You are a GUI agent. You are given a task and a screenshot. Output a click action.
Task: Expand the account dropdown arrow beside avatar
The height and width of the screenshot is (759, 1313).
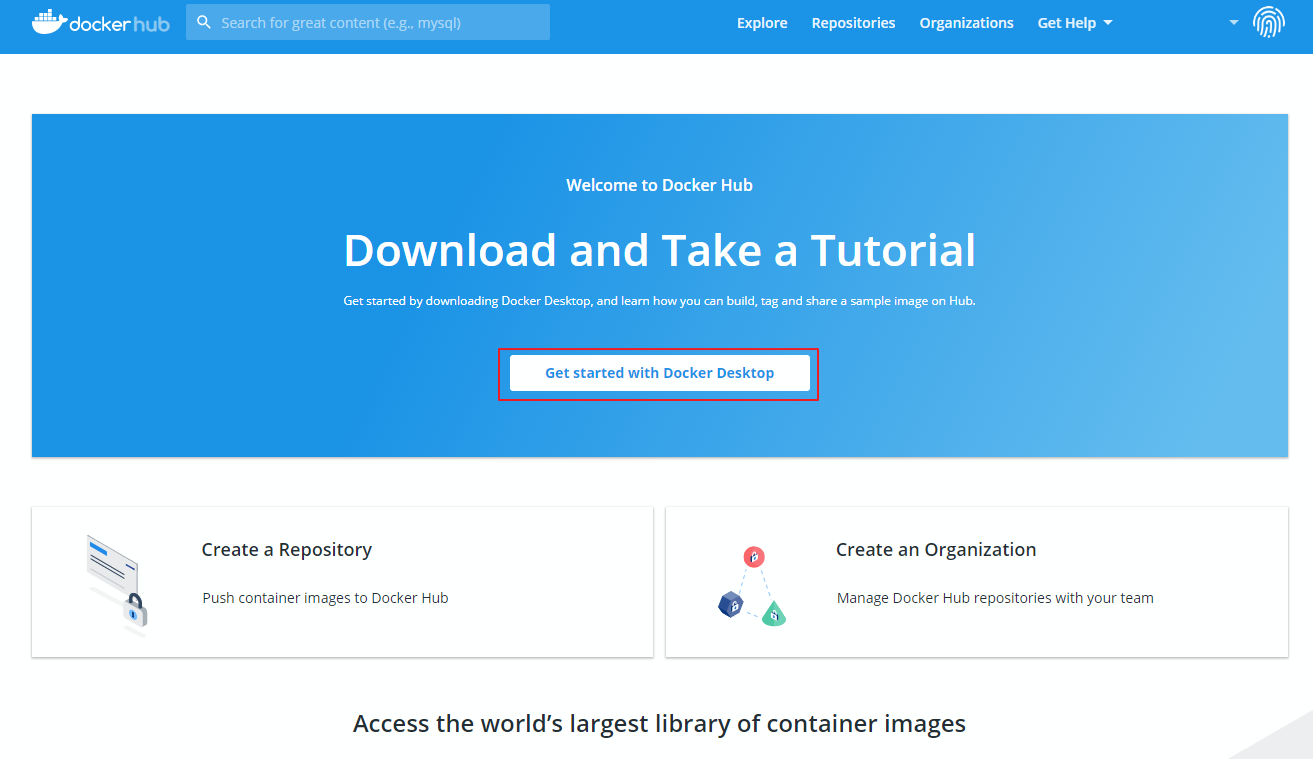pos(1234,22)
